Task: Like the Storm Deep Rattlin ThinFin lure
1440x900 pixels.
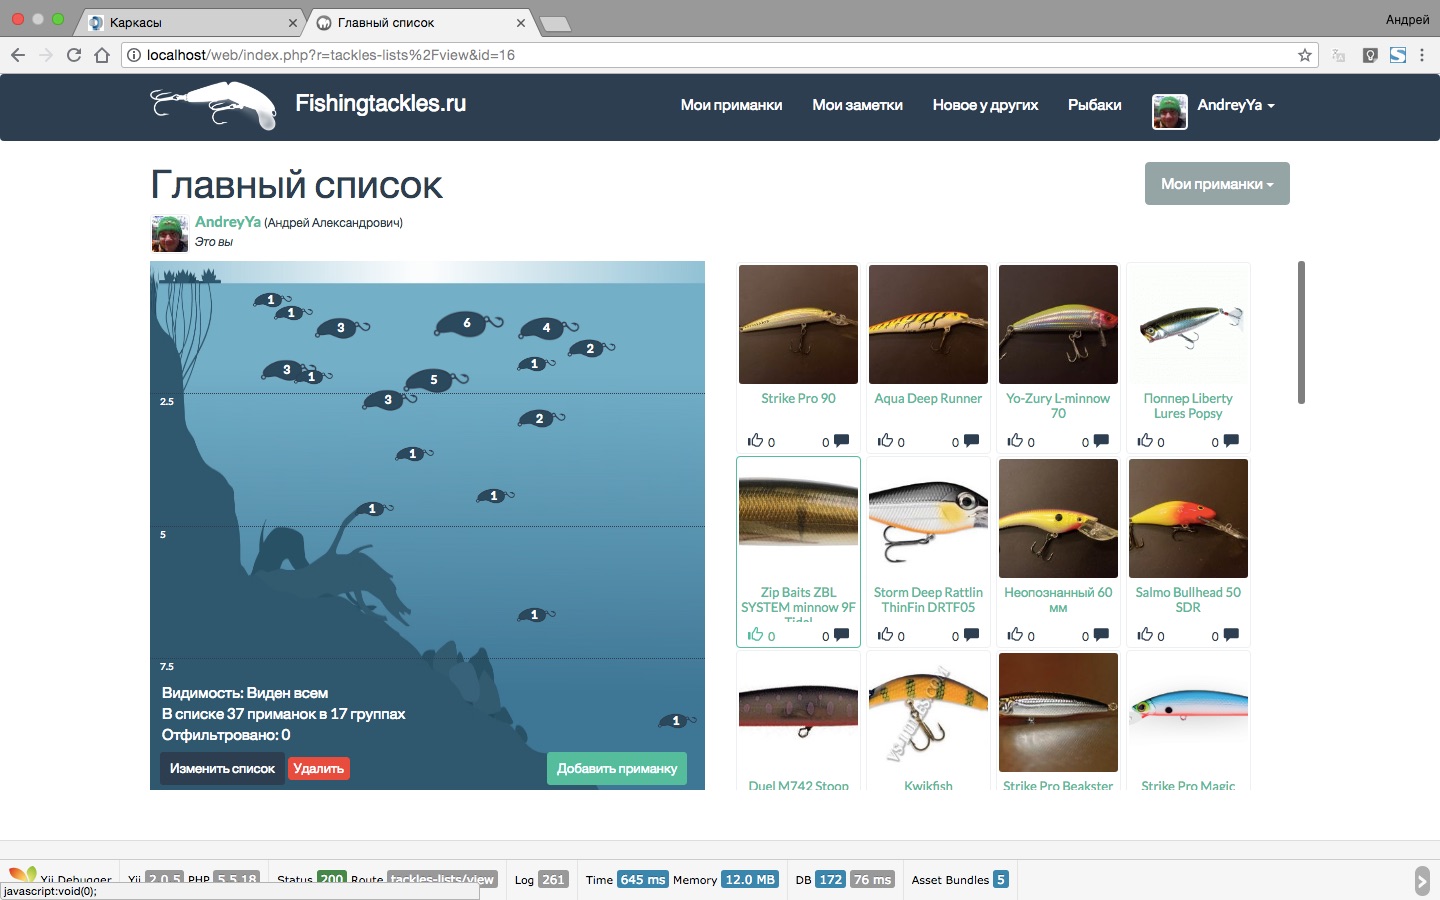Action: (885, 635)
